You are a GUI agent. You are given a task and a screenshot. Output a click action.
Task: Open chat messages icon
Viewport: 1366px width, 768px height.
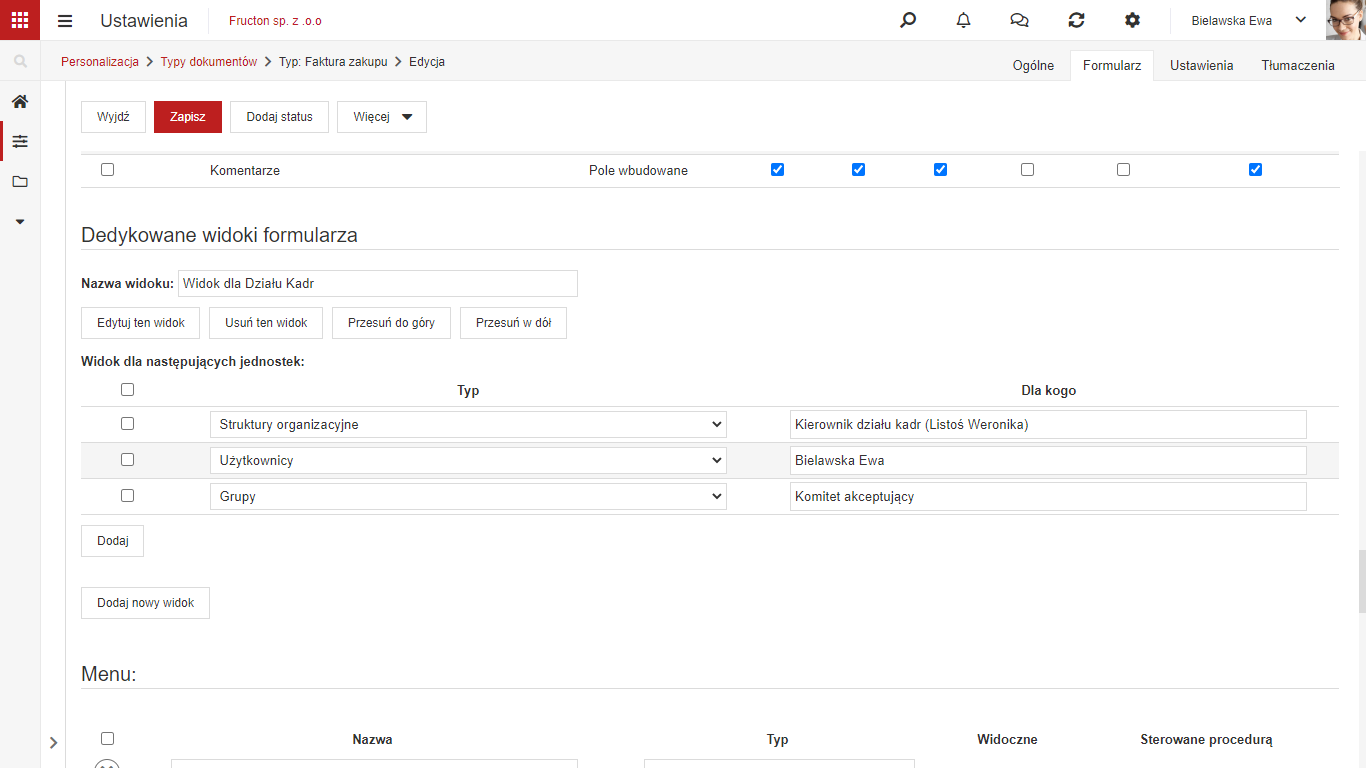point(1019,20)
